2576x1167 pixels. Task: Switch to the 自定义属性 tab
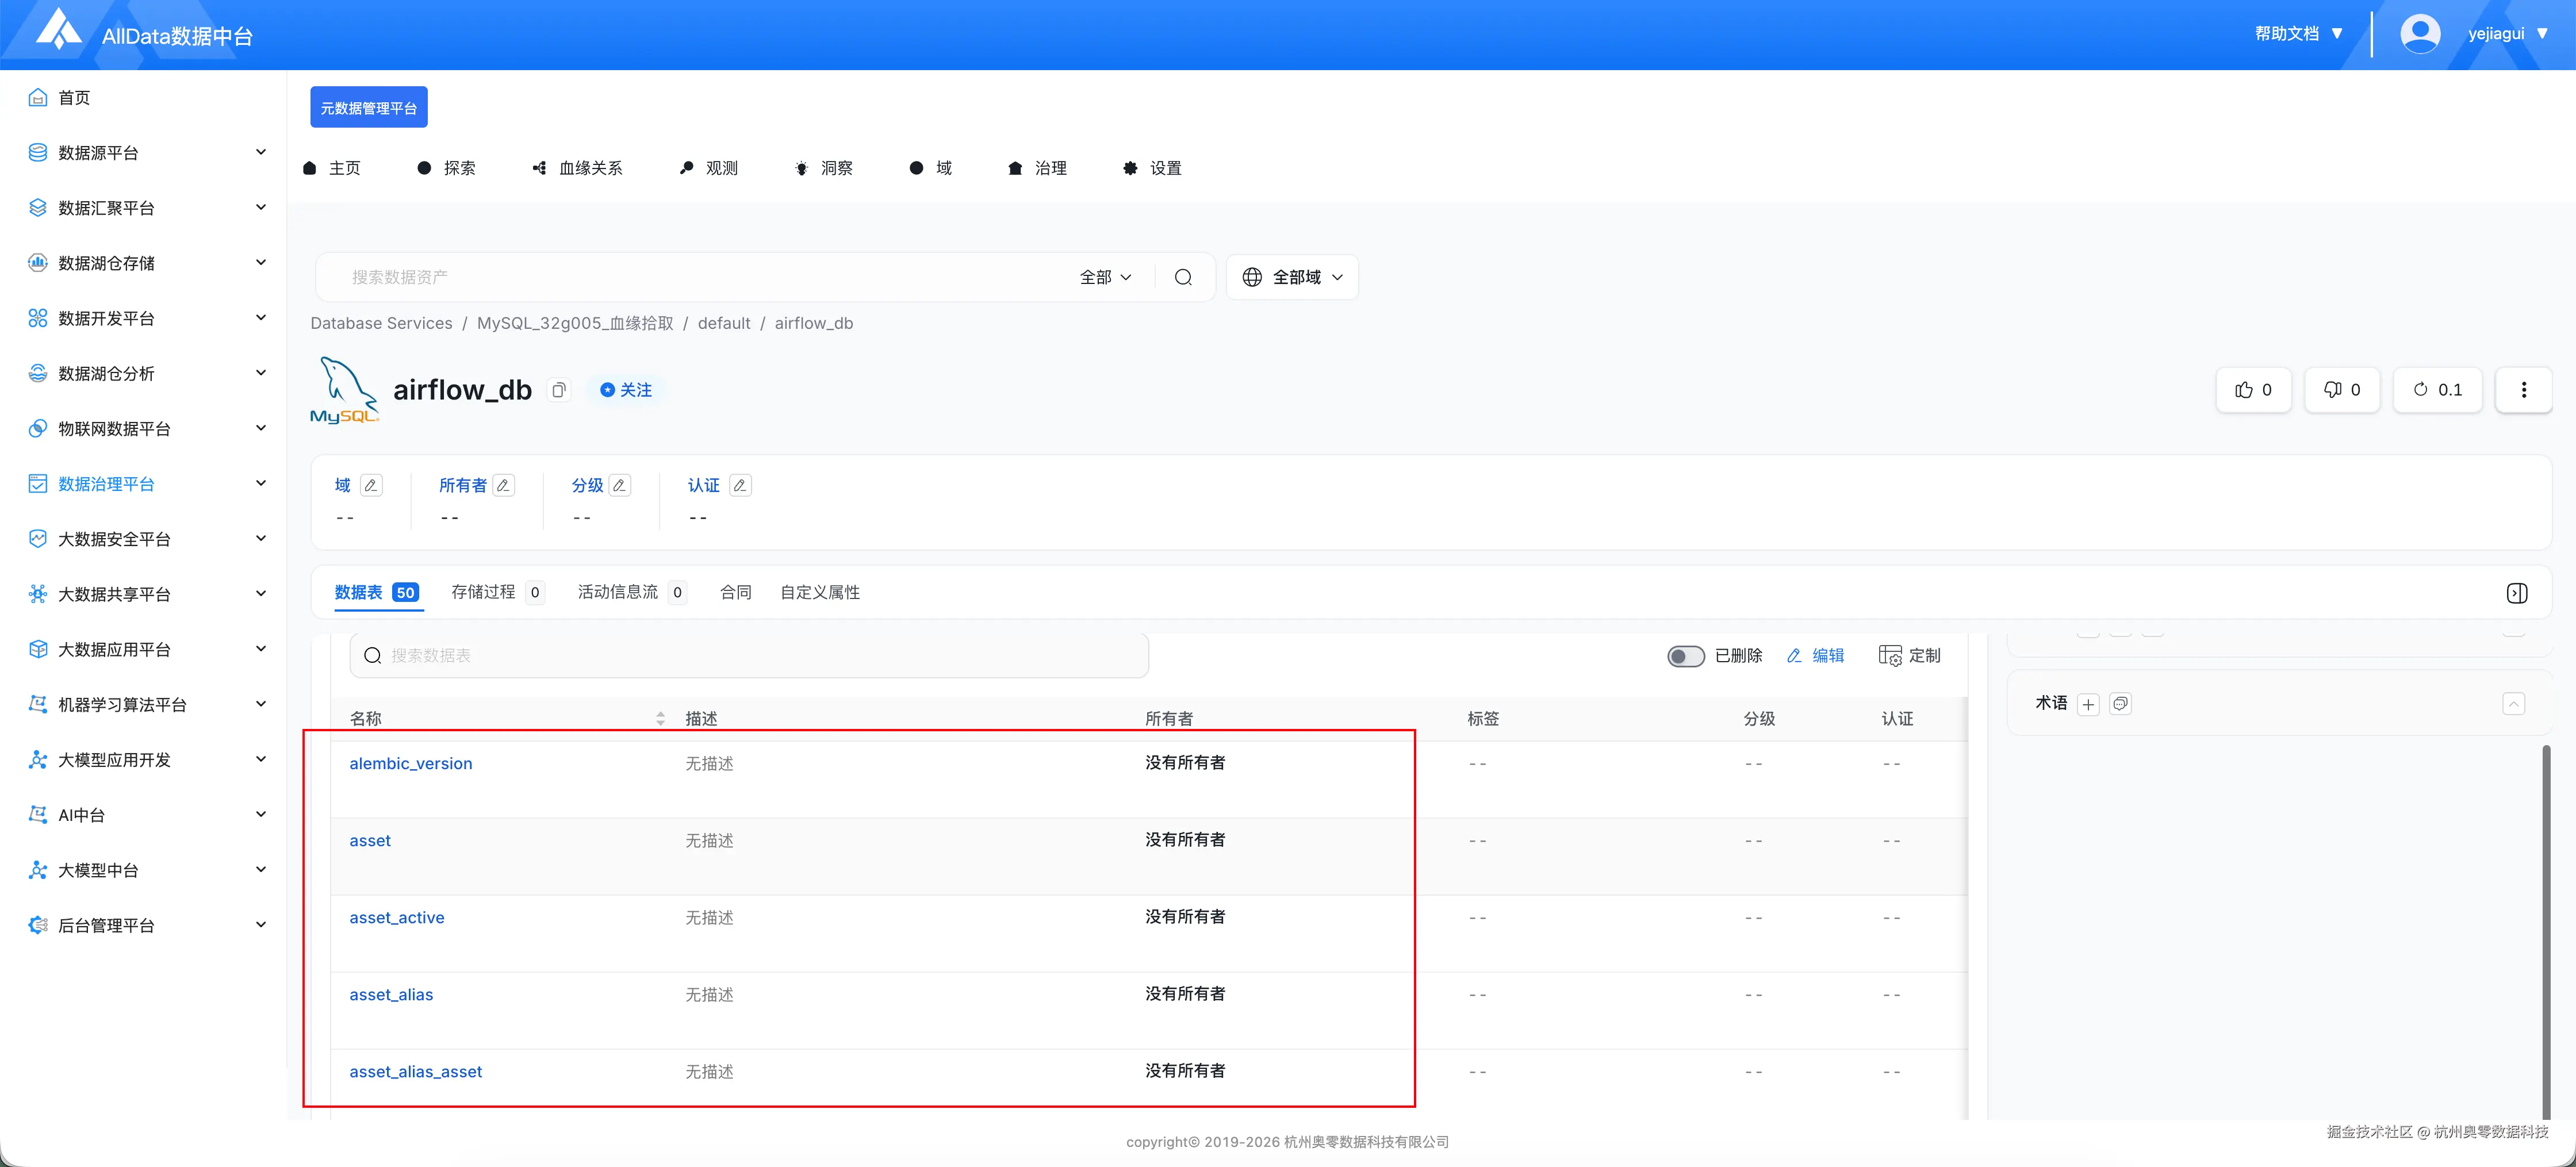[820, 593]
